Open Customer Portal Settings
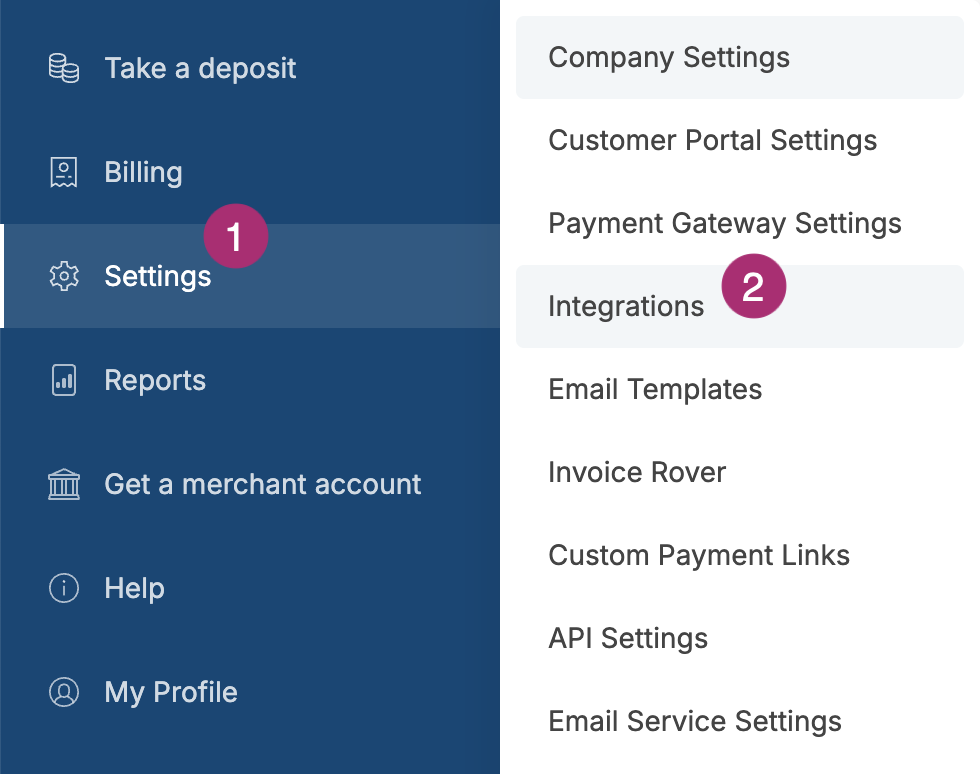This screenshot has width=980, height=774. pyautogui.click(x=712, y=140)
